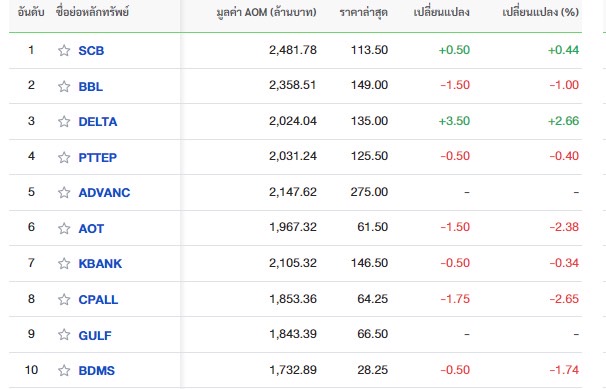Viewport: 606px width, 389px height.
Task: Open the BDMS stock link
Action: click(97, 370)
